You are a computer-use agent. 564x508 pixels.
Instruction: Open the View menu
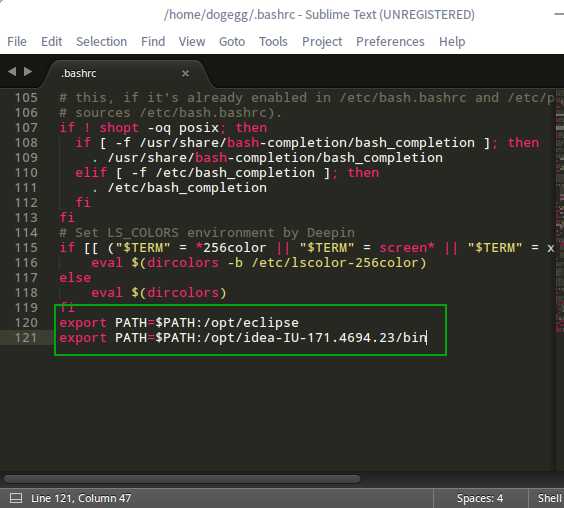[192, 42]
